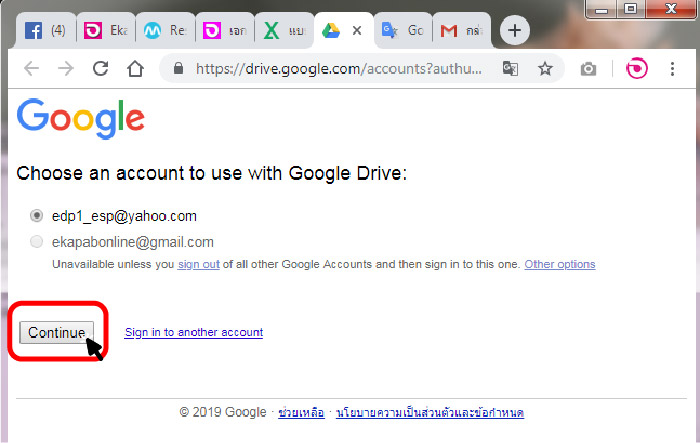Open a new tab with plus button
The width and height of the screenshot is (700, 443).
(x=515, y=30)
